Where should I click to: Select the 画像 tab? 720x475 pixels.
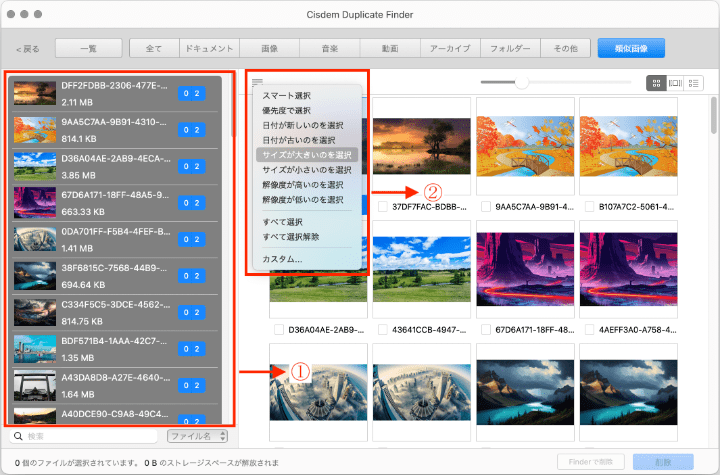pos(270,48)
